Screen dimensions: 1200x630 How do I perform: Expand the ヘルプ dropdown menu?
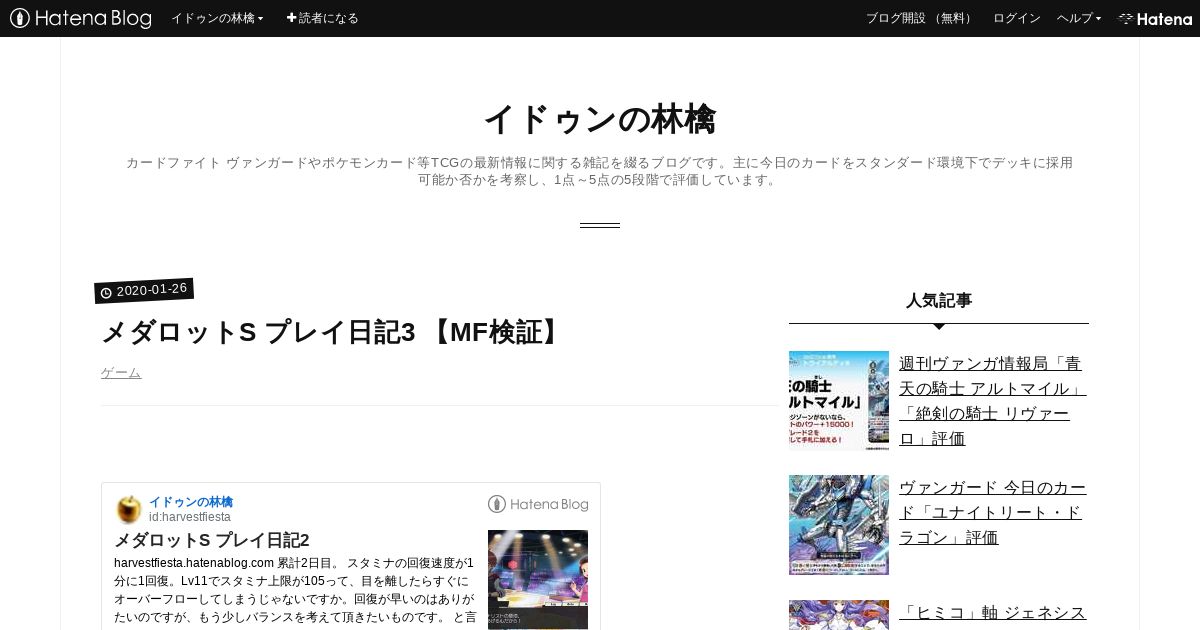click(1079, 18)
